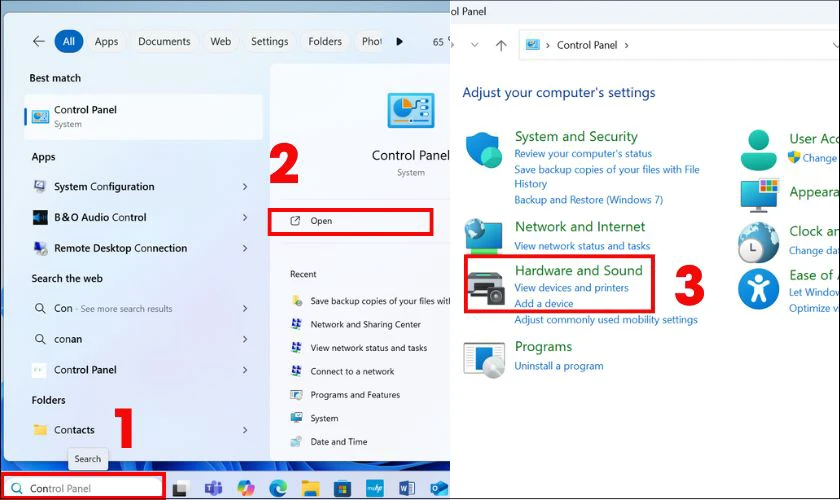Open Microsoft Store from the taskbar
Screen dimensions: 840x500
342,488
